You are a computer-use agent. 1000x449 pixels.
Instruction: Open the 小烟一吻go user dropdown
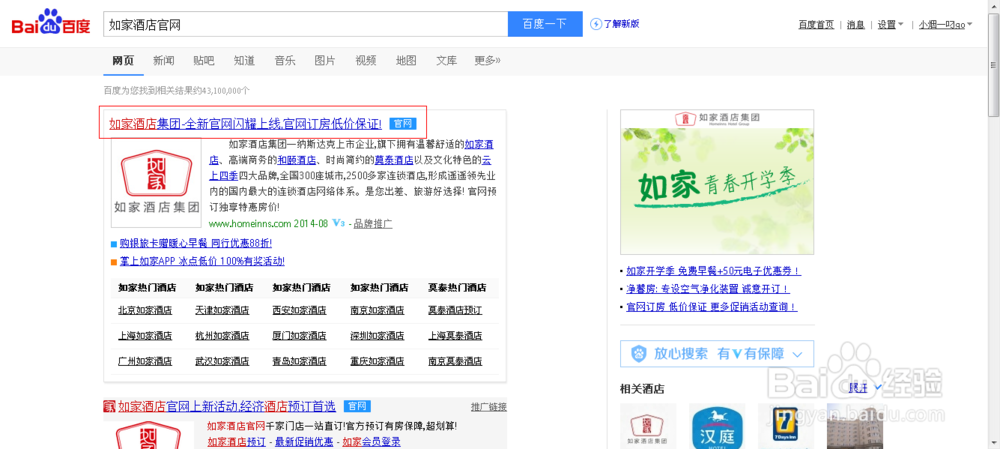point(945,25)
